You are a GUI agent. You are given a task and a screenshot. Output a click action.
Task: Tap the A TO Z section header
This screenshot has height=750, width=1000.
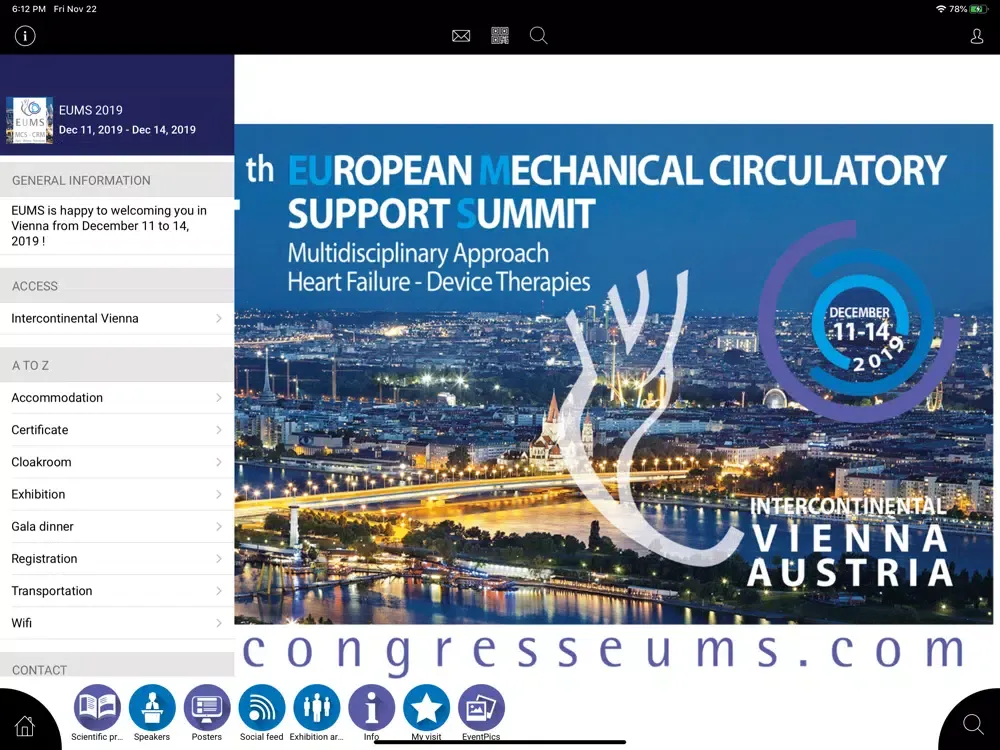117,365
